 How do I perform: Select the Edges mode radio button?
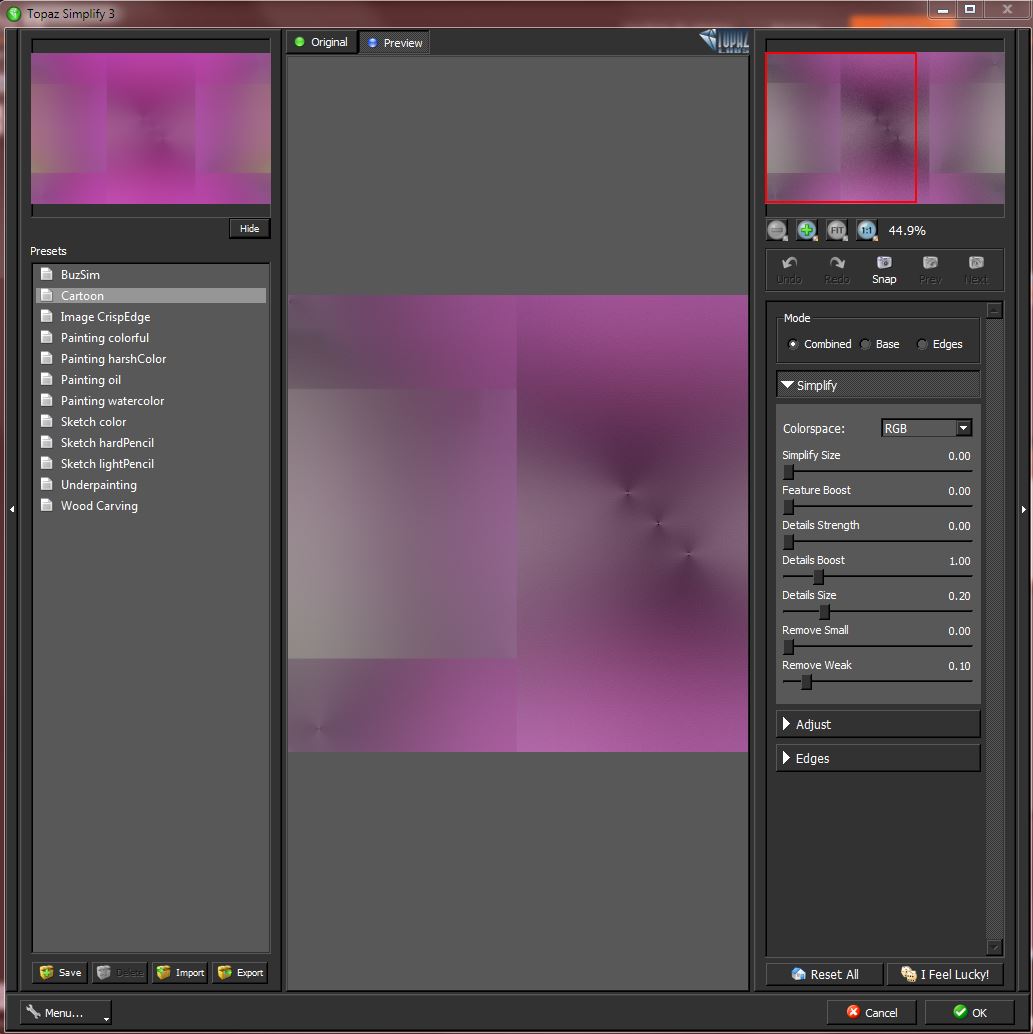coord(922,344)
